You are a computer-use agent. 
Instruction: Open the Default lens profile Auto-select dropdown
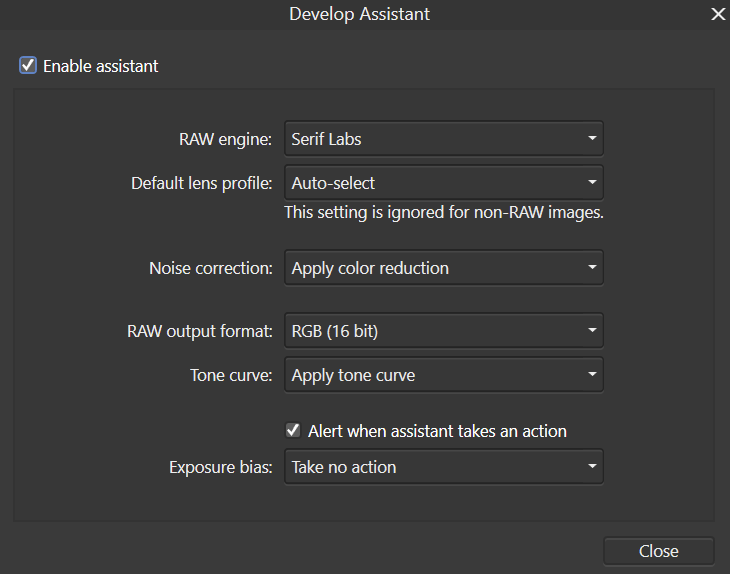tap(444, 182)
